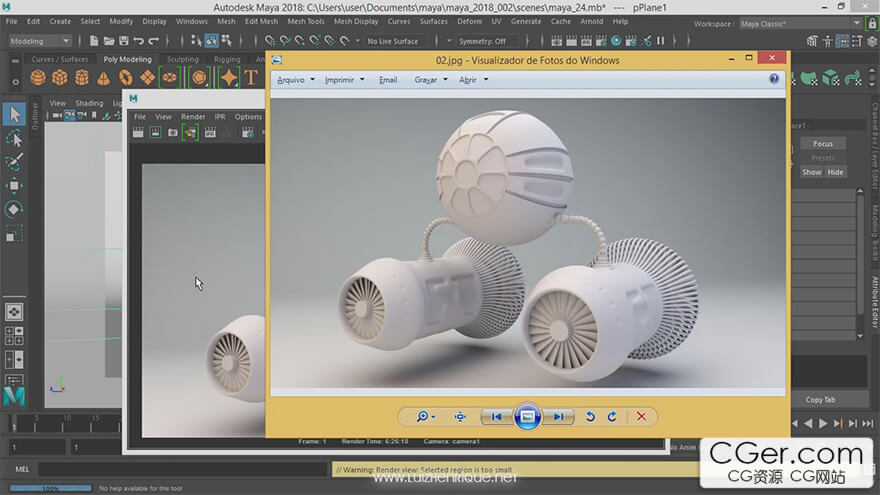
Task: Delete the image with red X icon
Action: tap(641, 416)
